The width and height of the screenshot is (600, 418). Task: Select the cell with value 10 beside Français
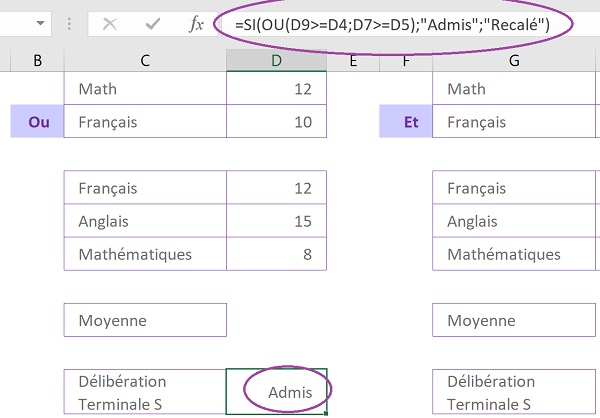[276, 122]
